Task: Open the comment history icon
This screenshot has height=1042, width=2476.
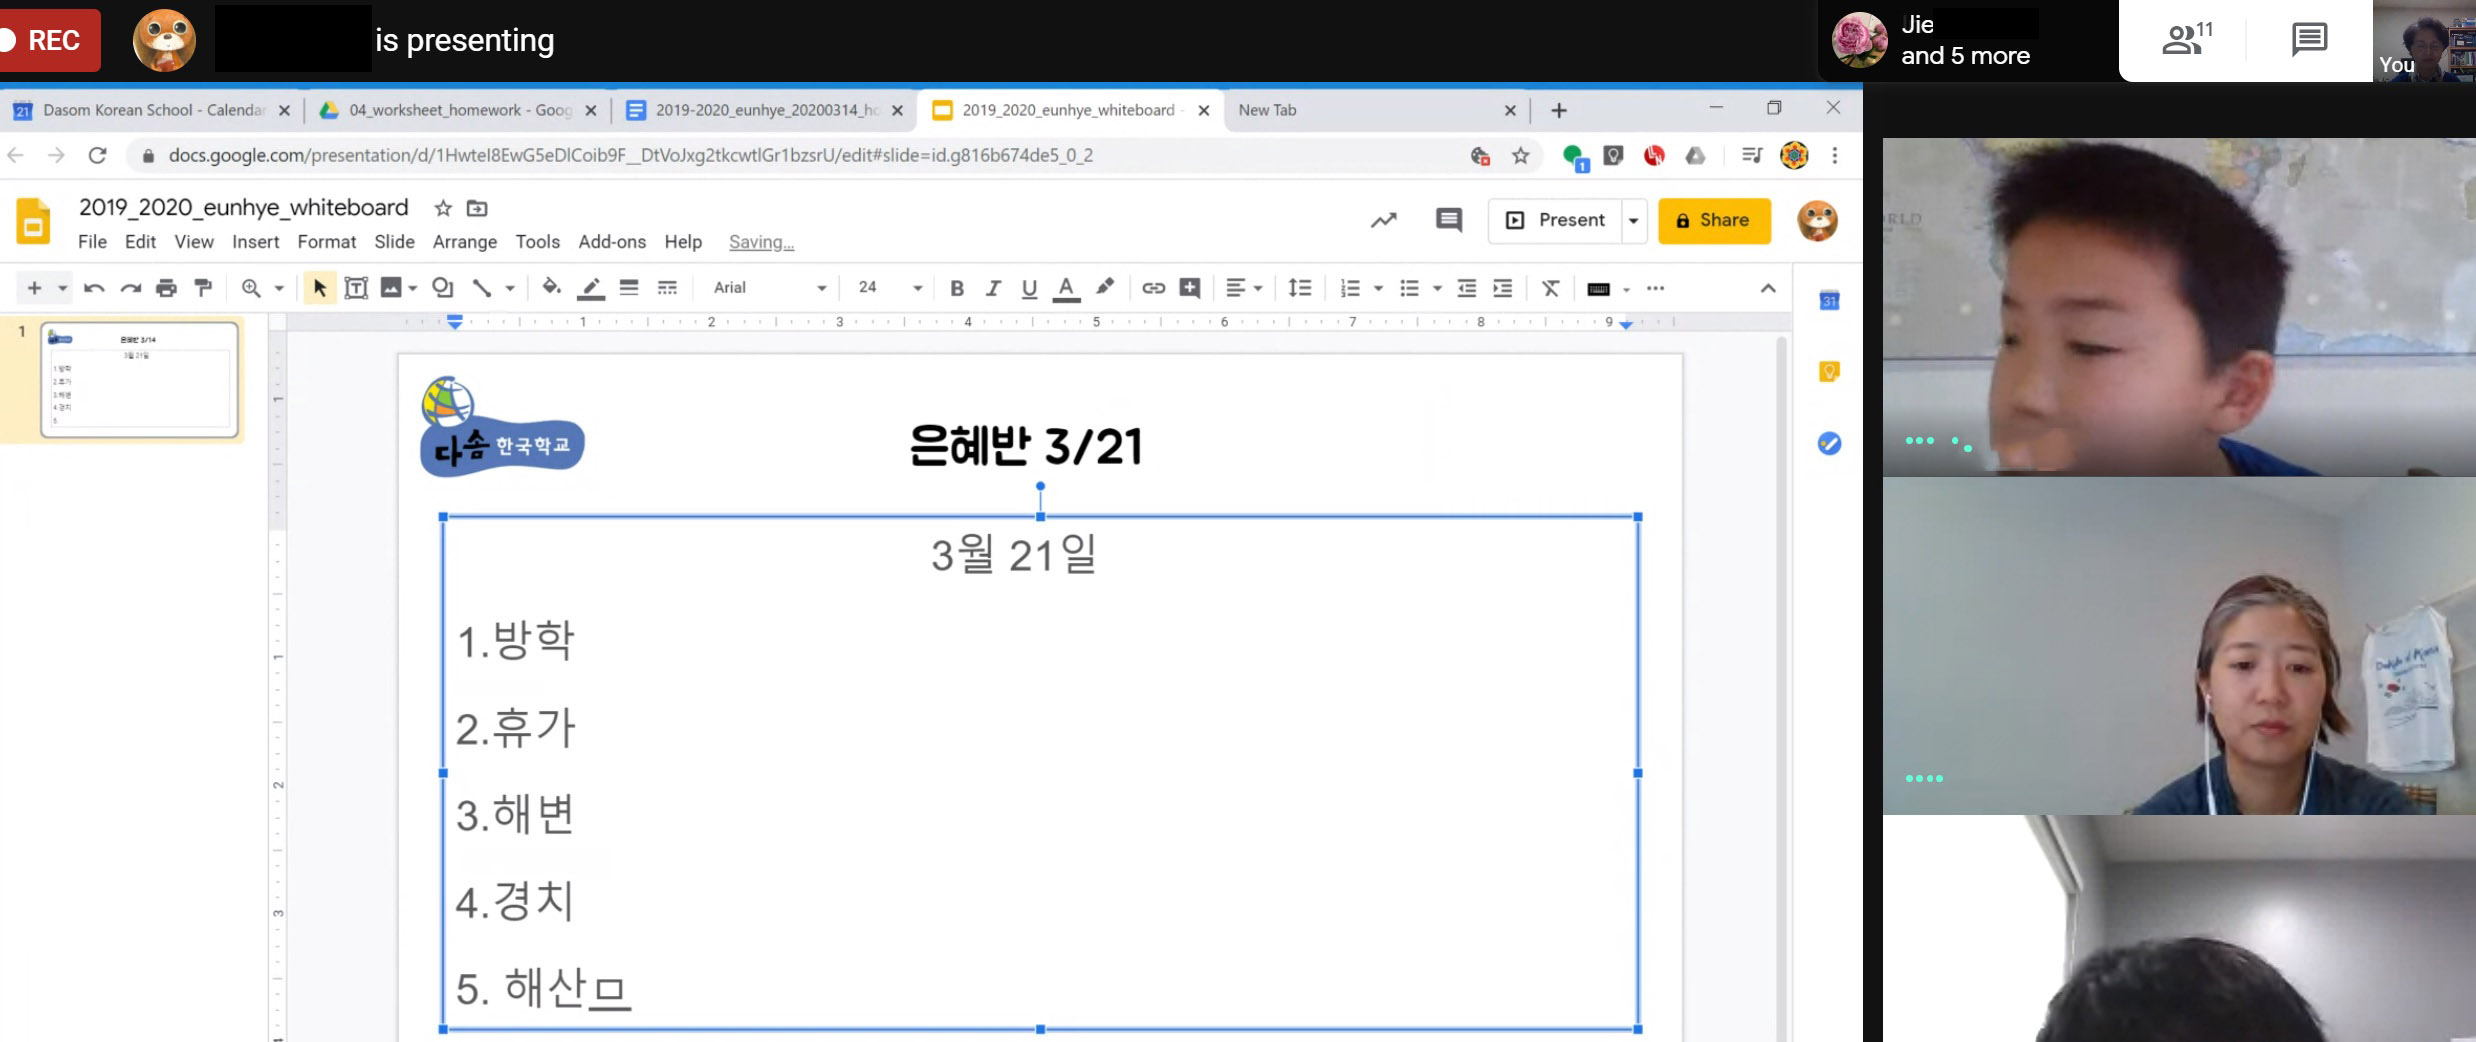Action: (x=1448, y=220)
